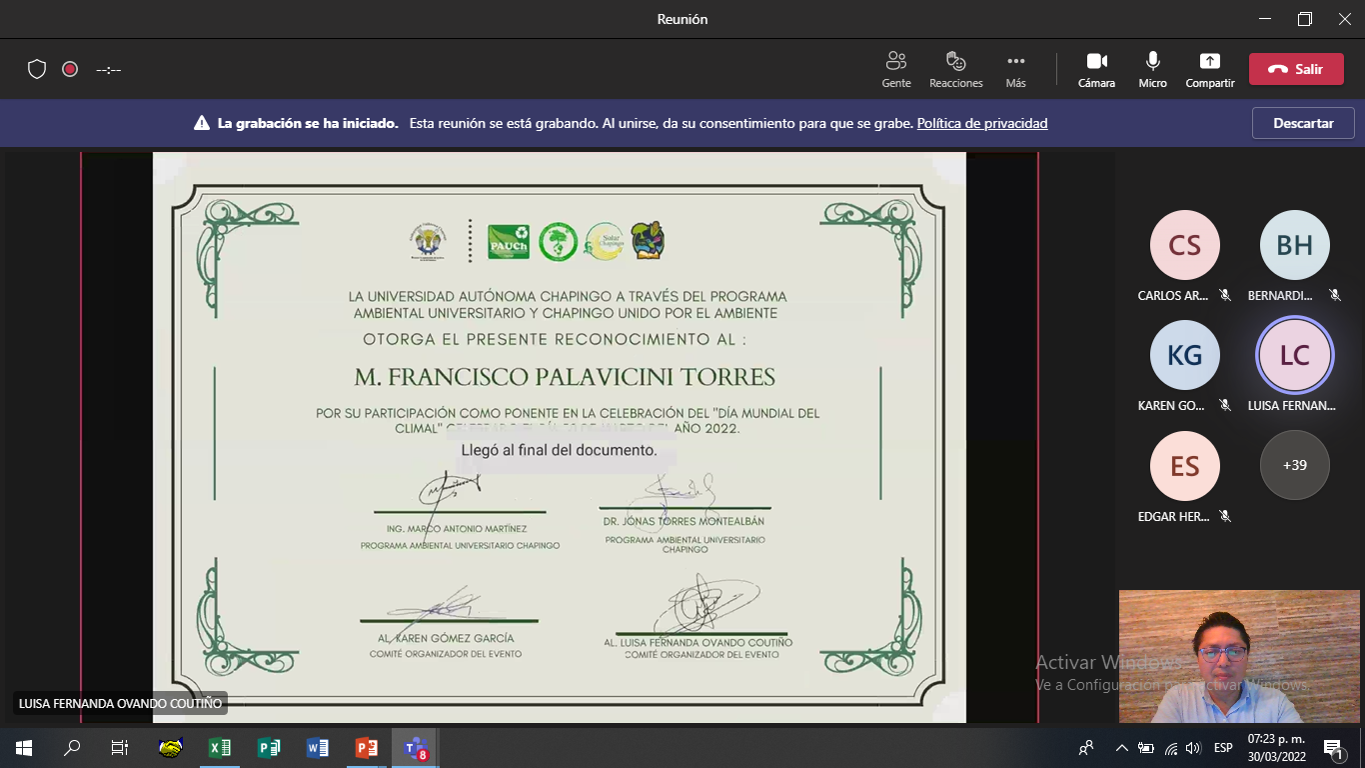Screen dimensions: 1365x768
Task: Open the Más options menu
Action: pyautogui.click(x=1016, y=69)
